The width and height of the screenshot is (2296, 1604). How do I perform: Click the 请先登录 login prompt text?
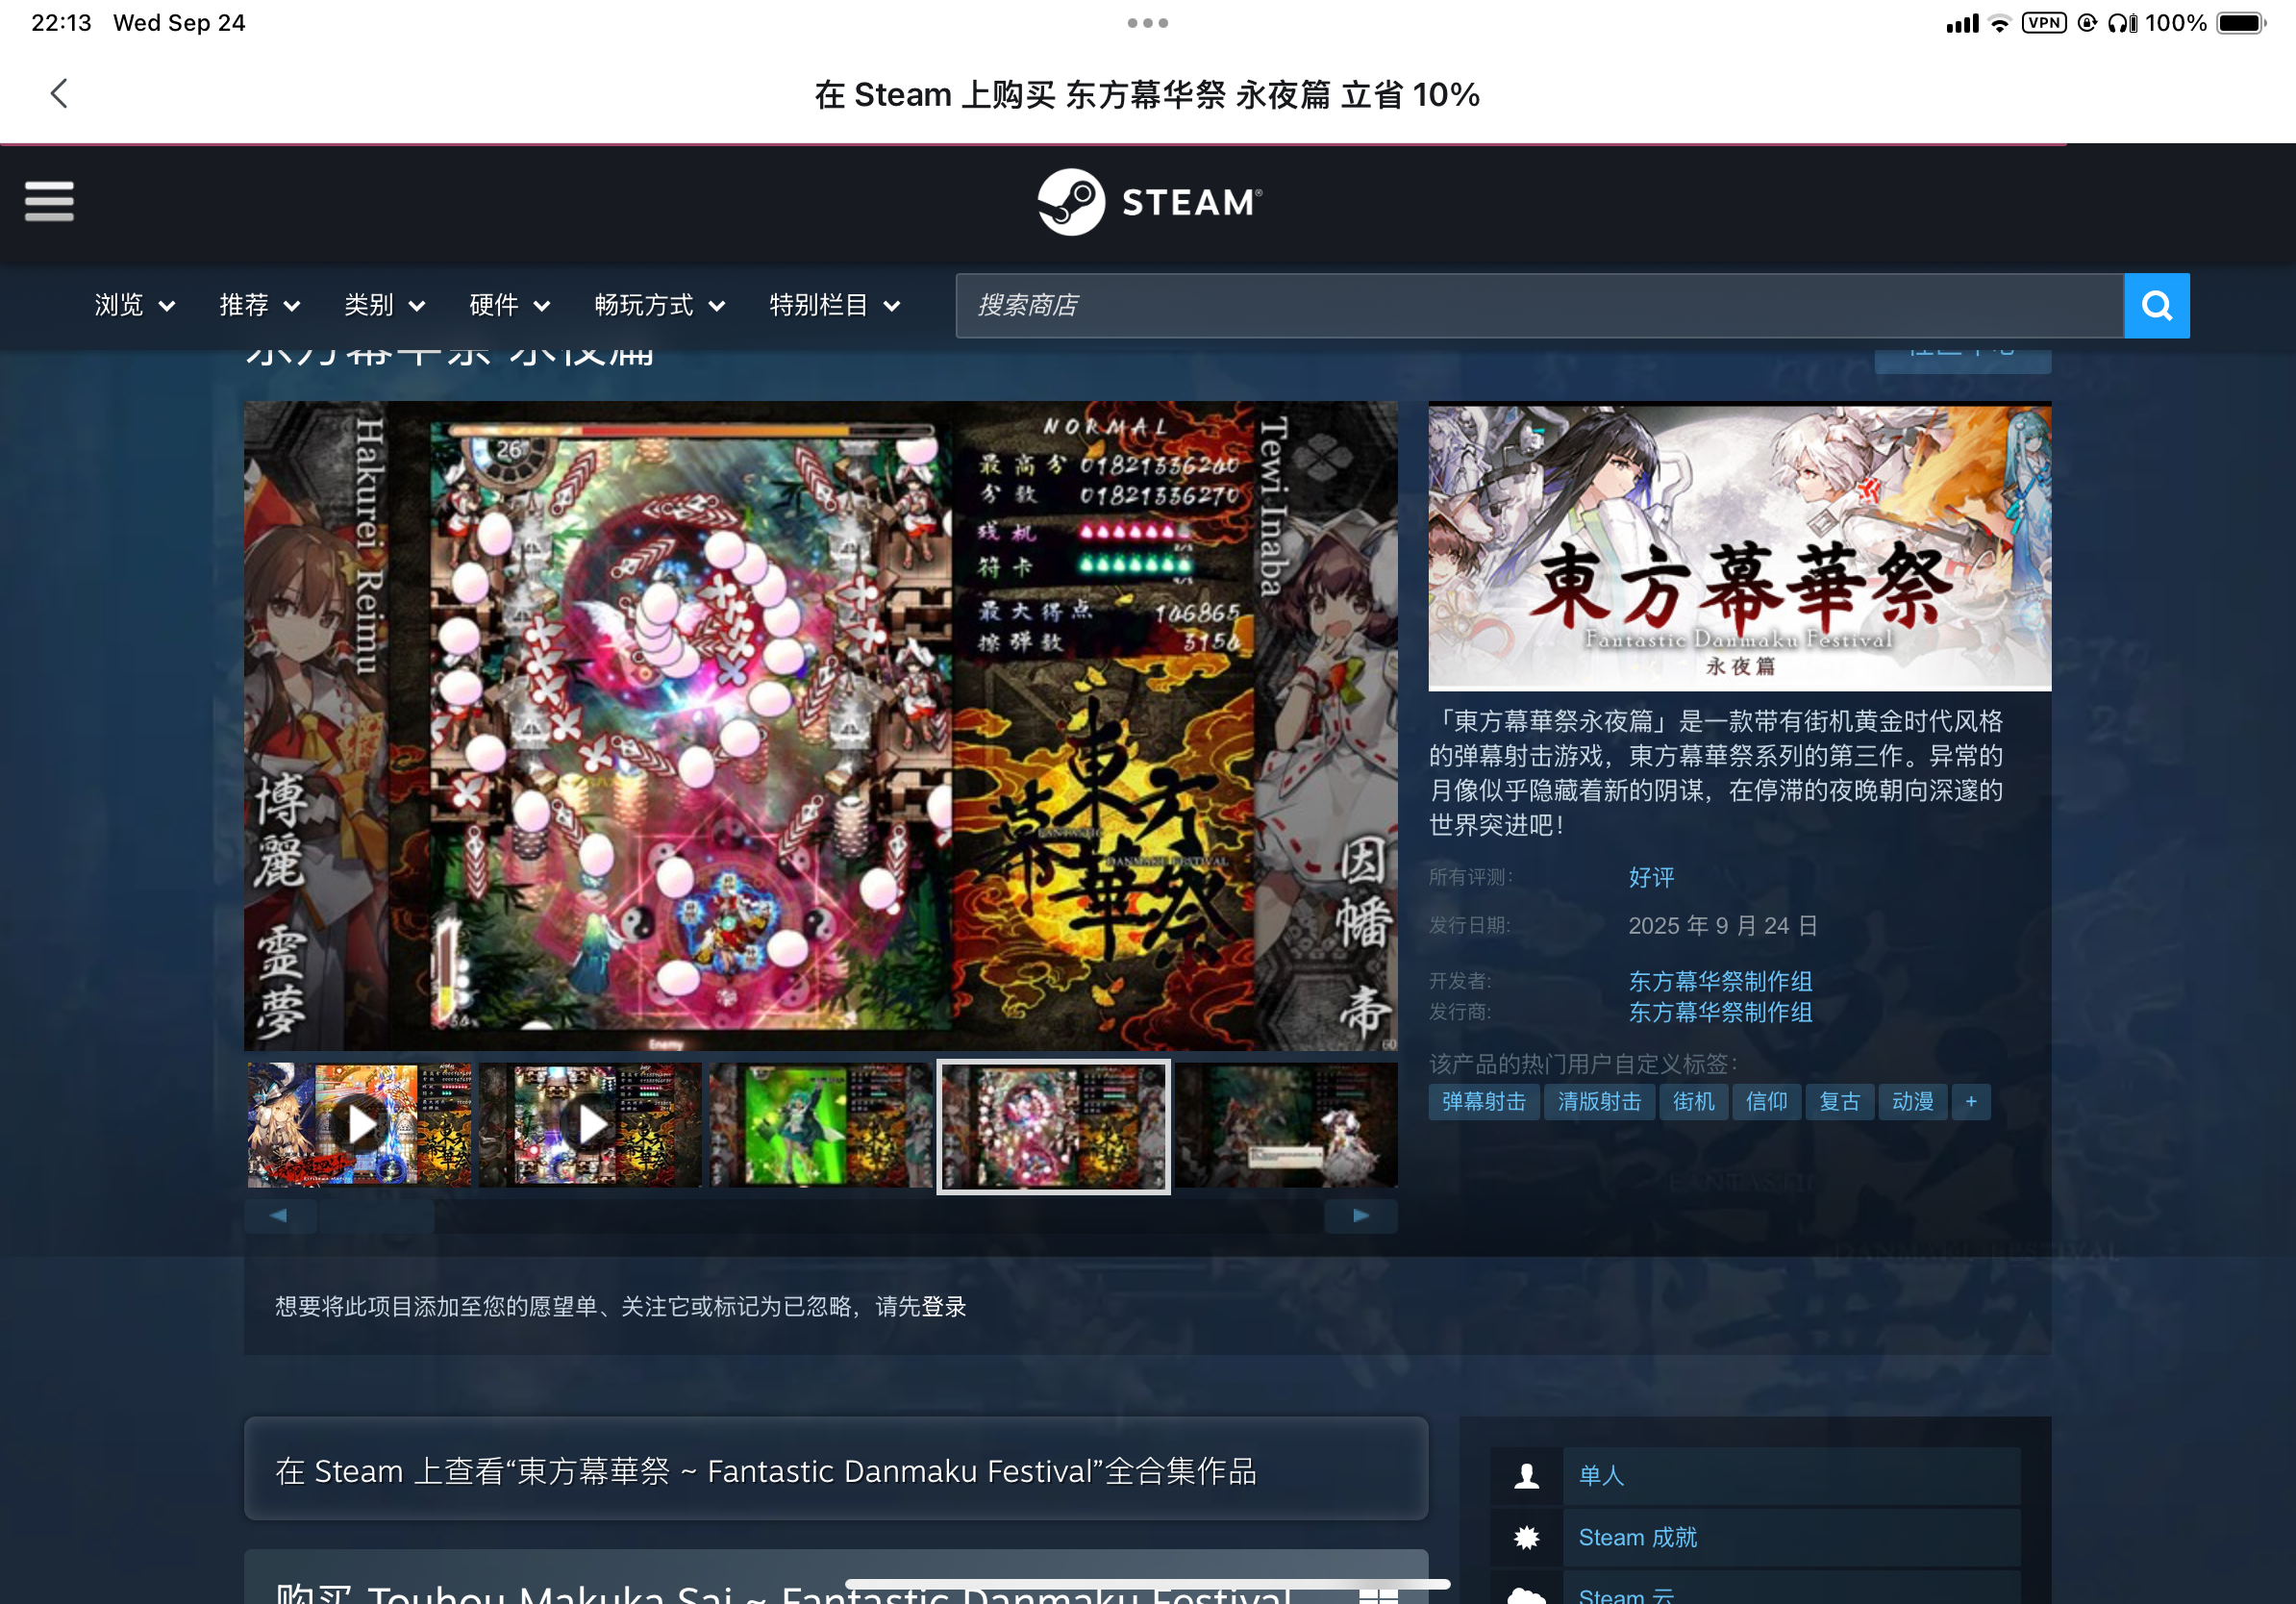tap(920, 1306)
